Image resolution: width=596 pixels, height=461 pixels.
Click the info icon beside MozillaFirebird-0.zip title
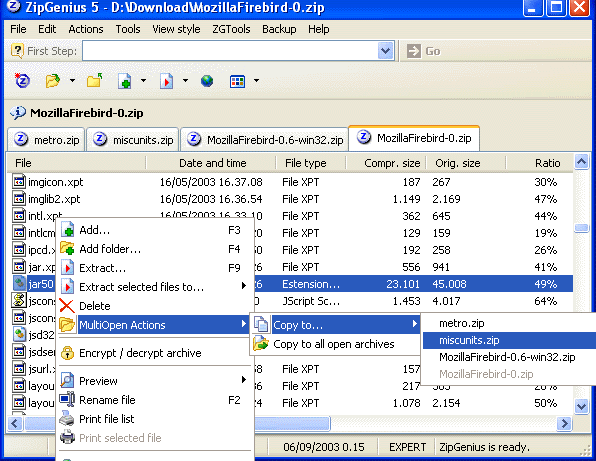pyautogui.click(x=17, y=112)
